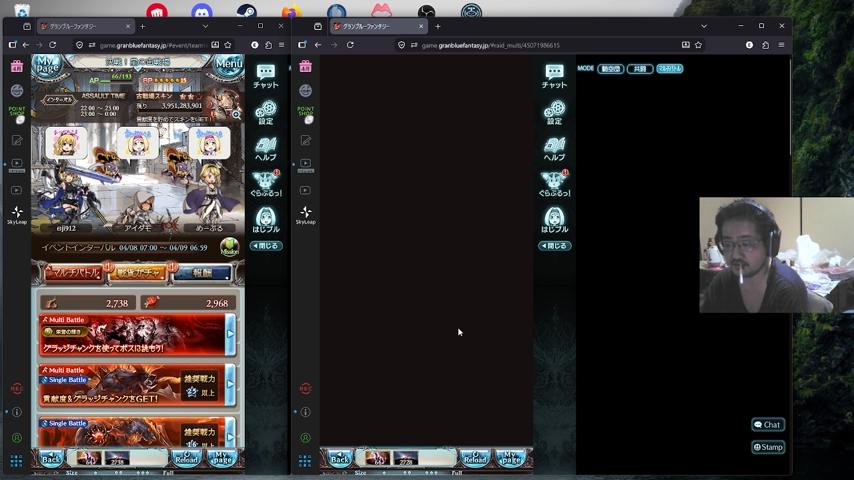
Task: Click memo edit icon in left window sidebar
Action: pos(17,141)
